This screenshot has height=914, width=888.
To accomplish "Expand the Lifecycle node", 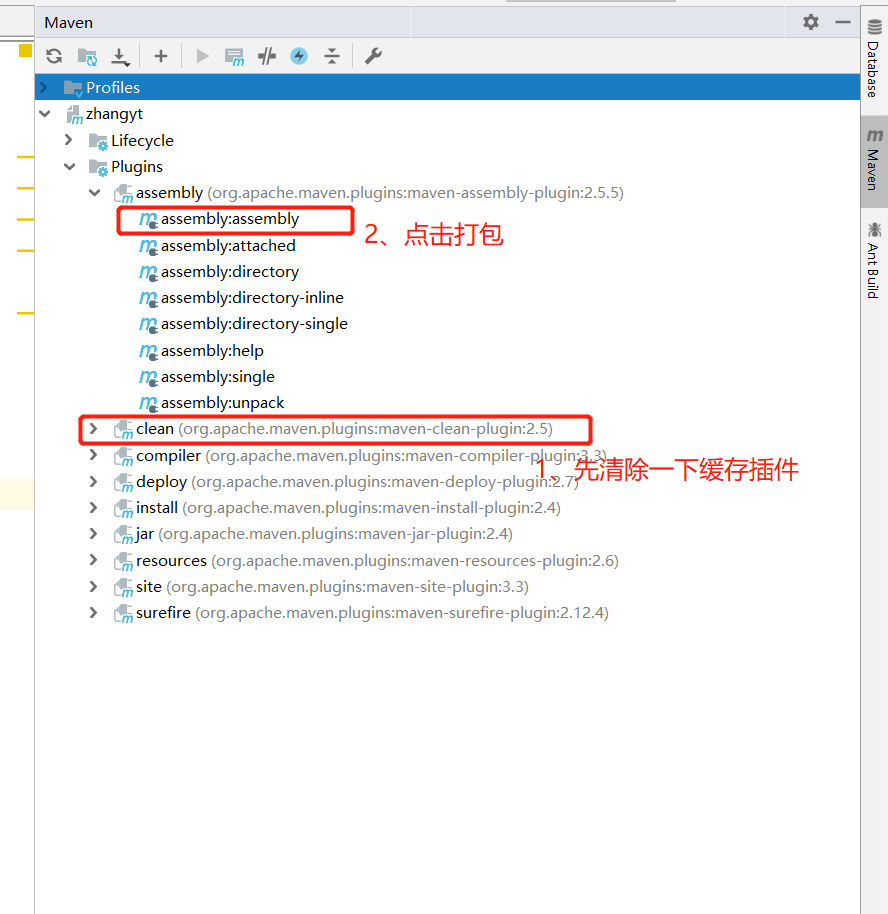I will coord(68,140).
